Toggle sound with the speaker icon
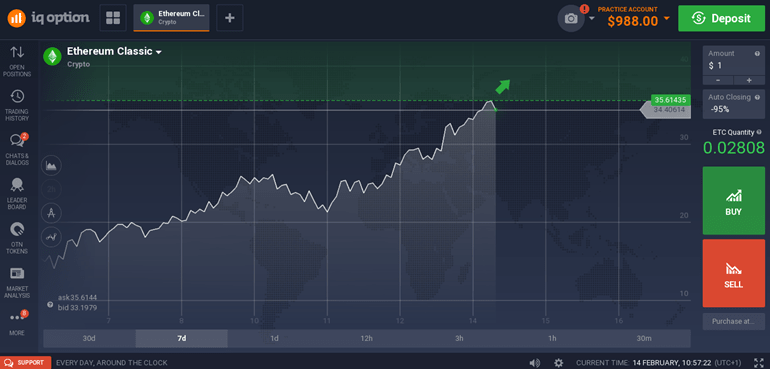770x369 pixels. [x=535, y=363]
